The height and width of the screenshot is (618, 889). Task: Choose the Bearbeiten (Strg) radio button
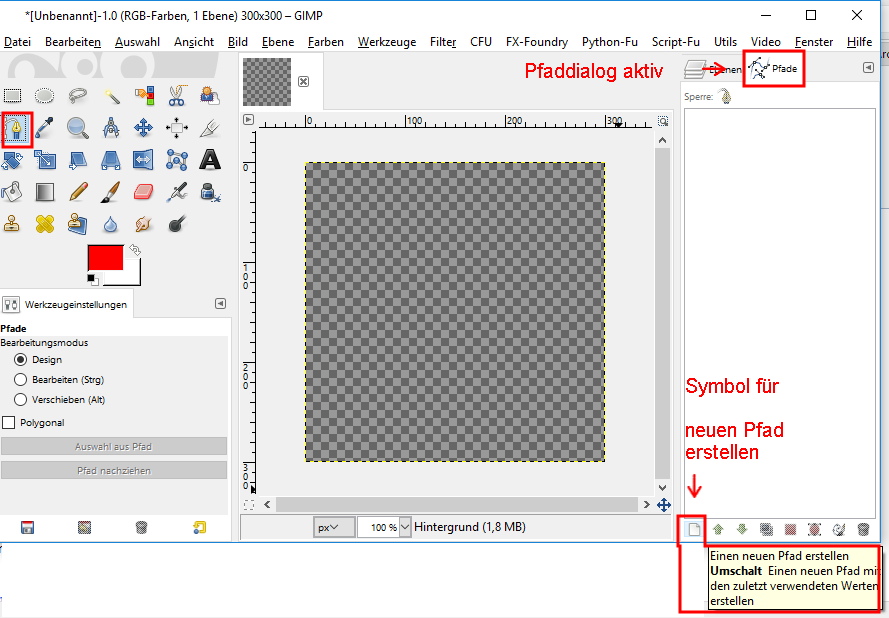pos(20,379)
